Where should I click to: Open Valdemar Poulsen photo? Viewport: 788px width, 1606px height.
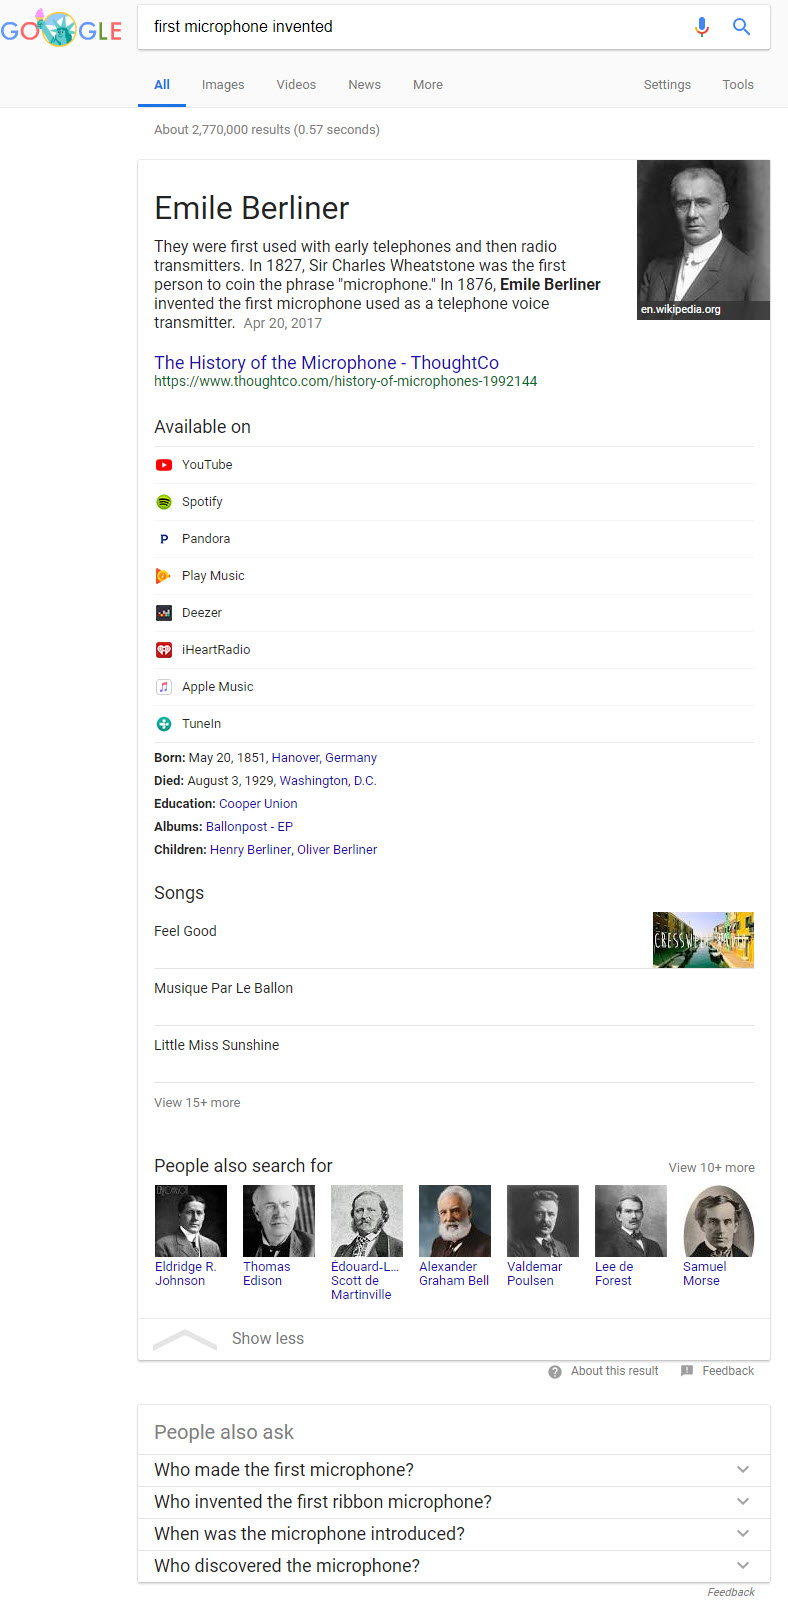click(x=543, y=1221)
